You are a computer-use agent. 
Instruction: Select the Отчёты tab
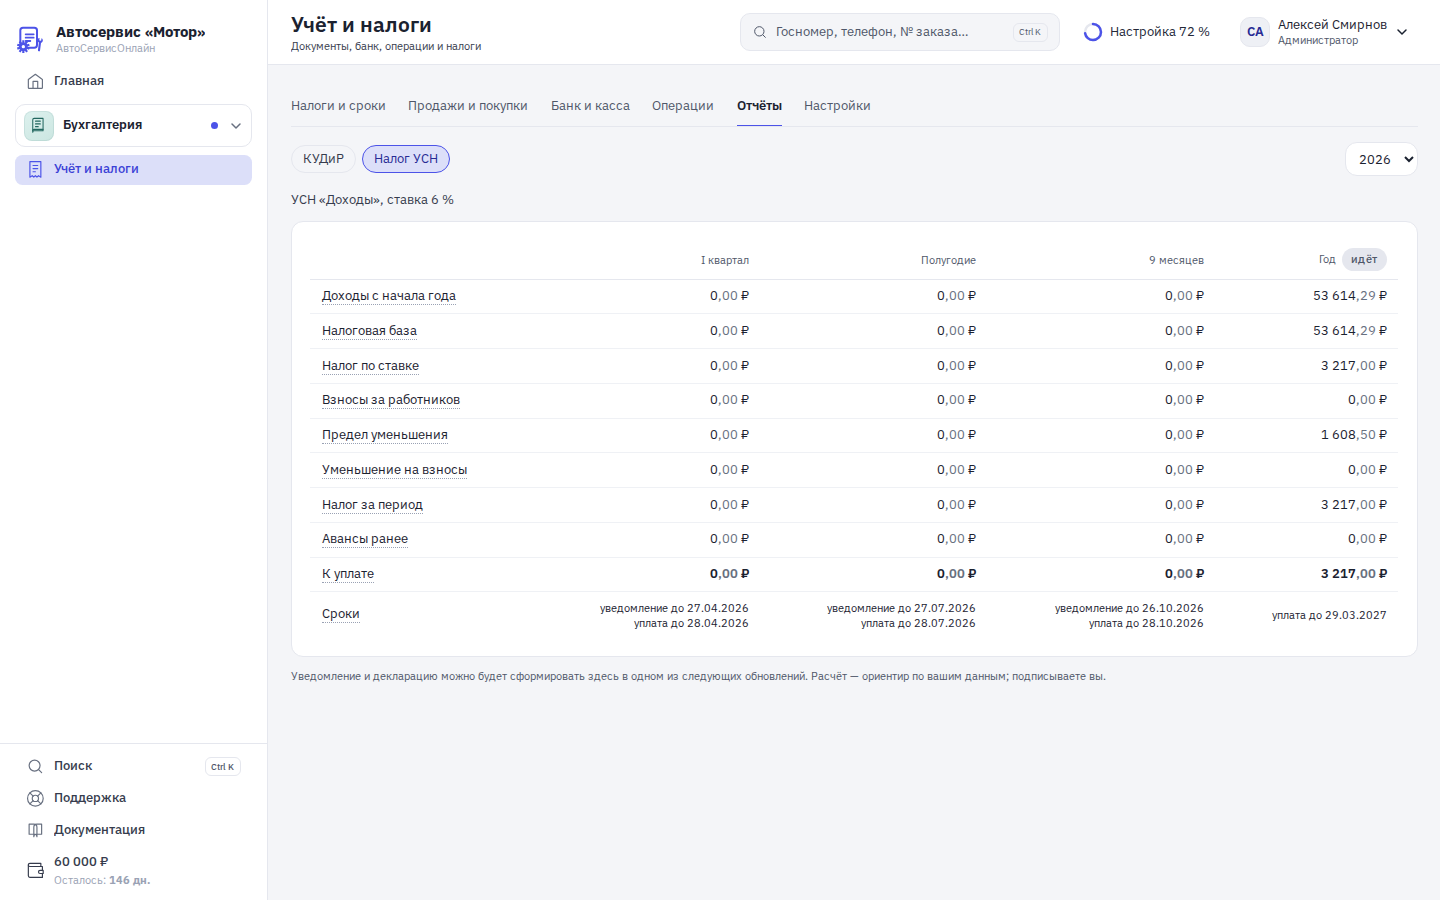[760, 106]
